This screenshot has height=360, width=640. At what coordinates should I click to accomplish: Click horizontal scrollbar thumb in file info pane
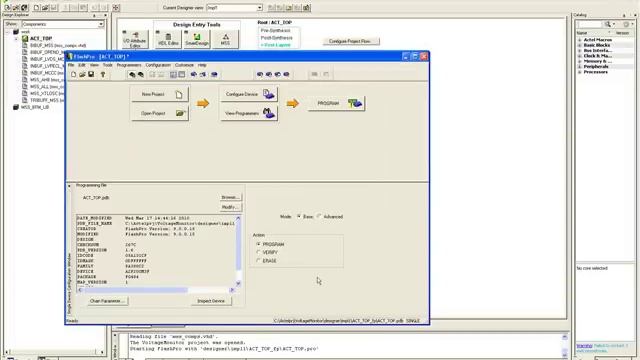pyautogui.click(x=135, y=290)
